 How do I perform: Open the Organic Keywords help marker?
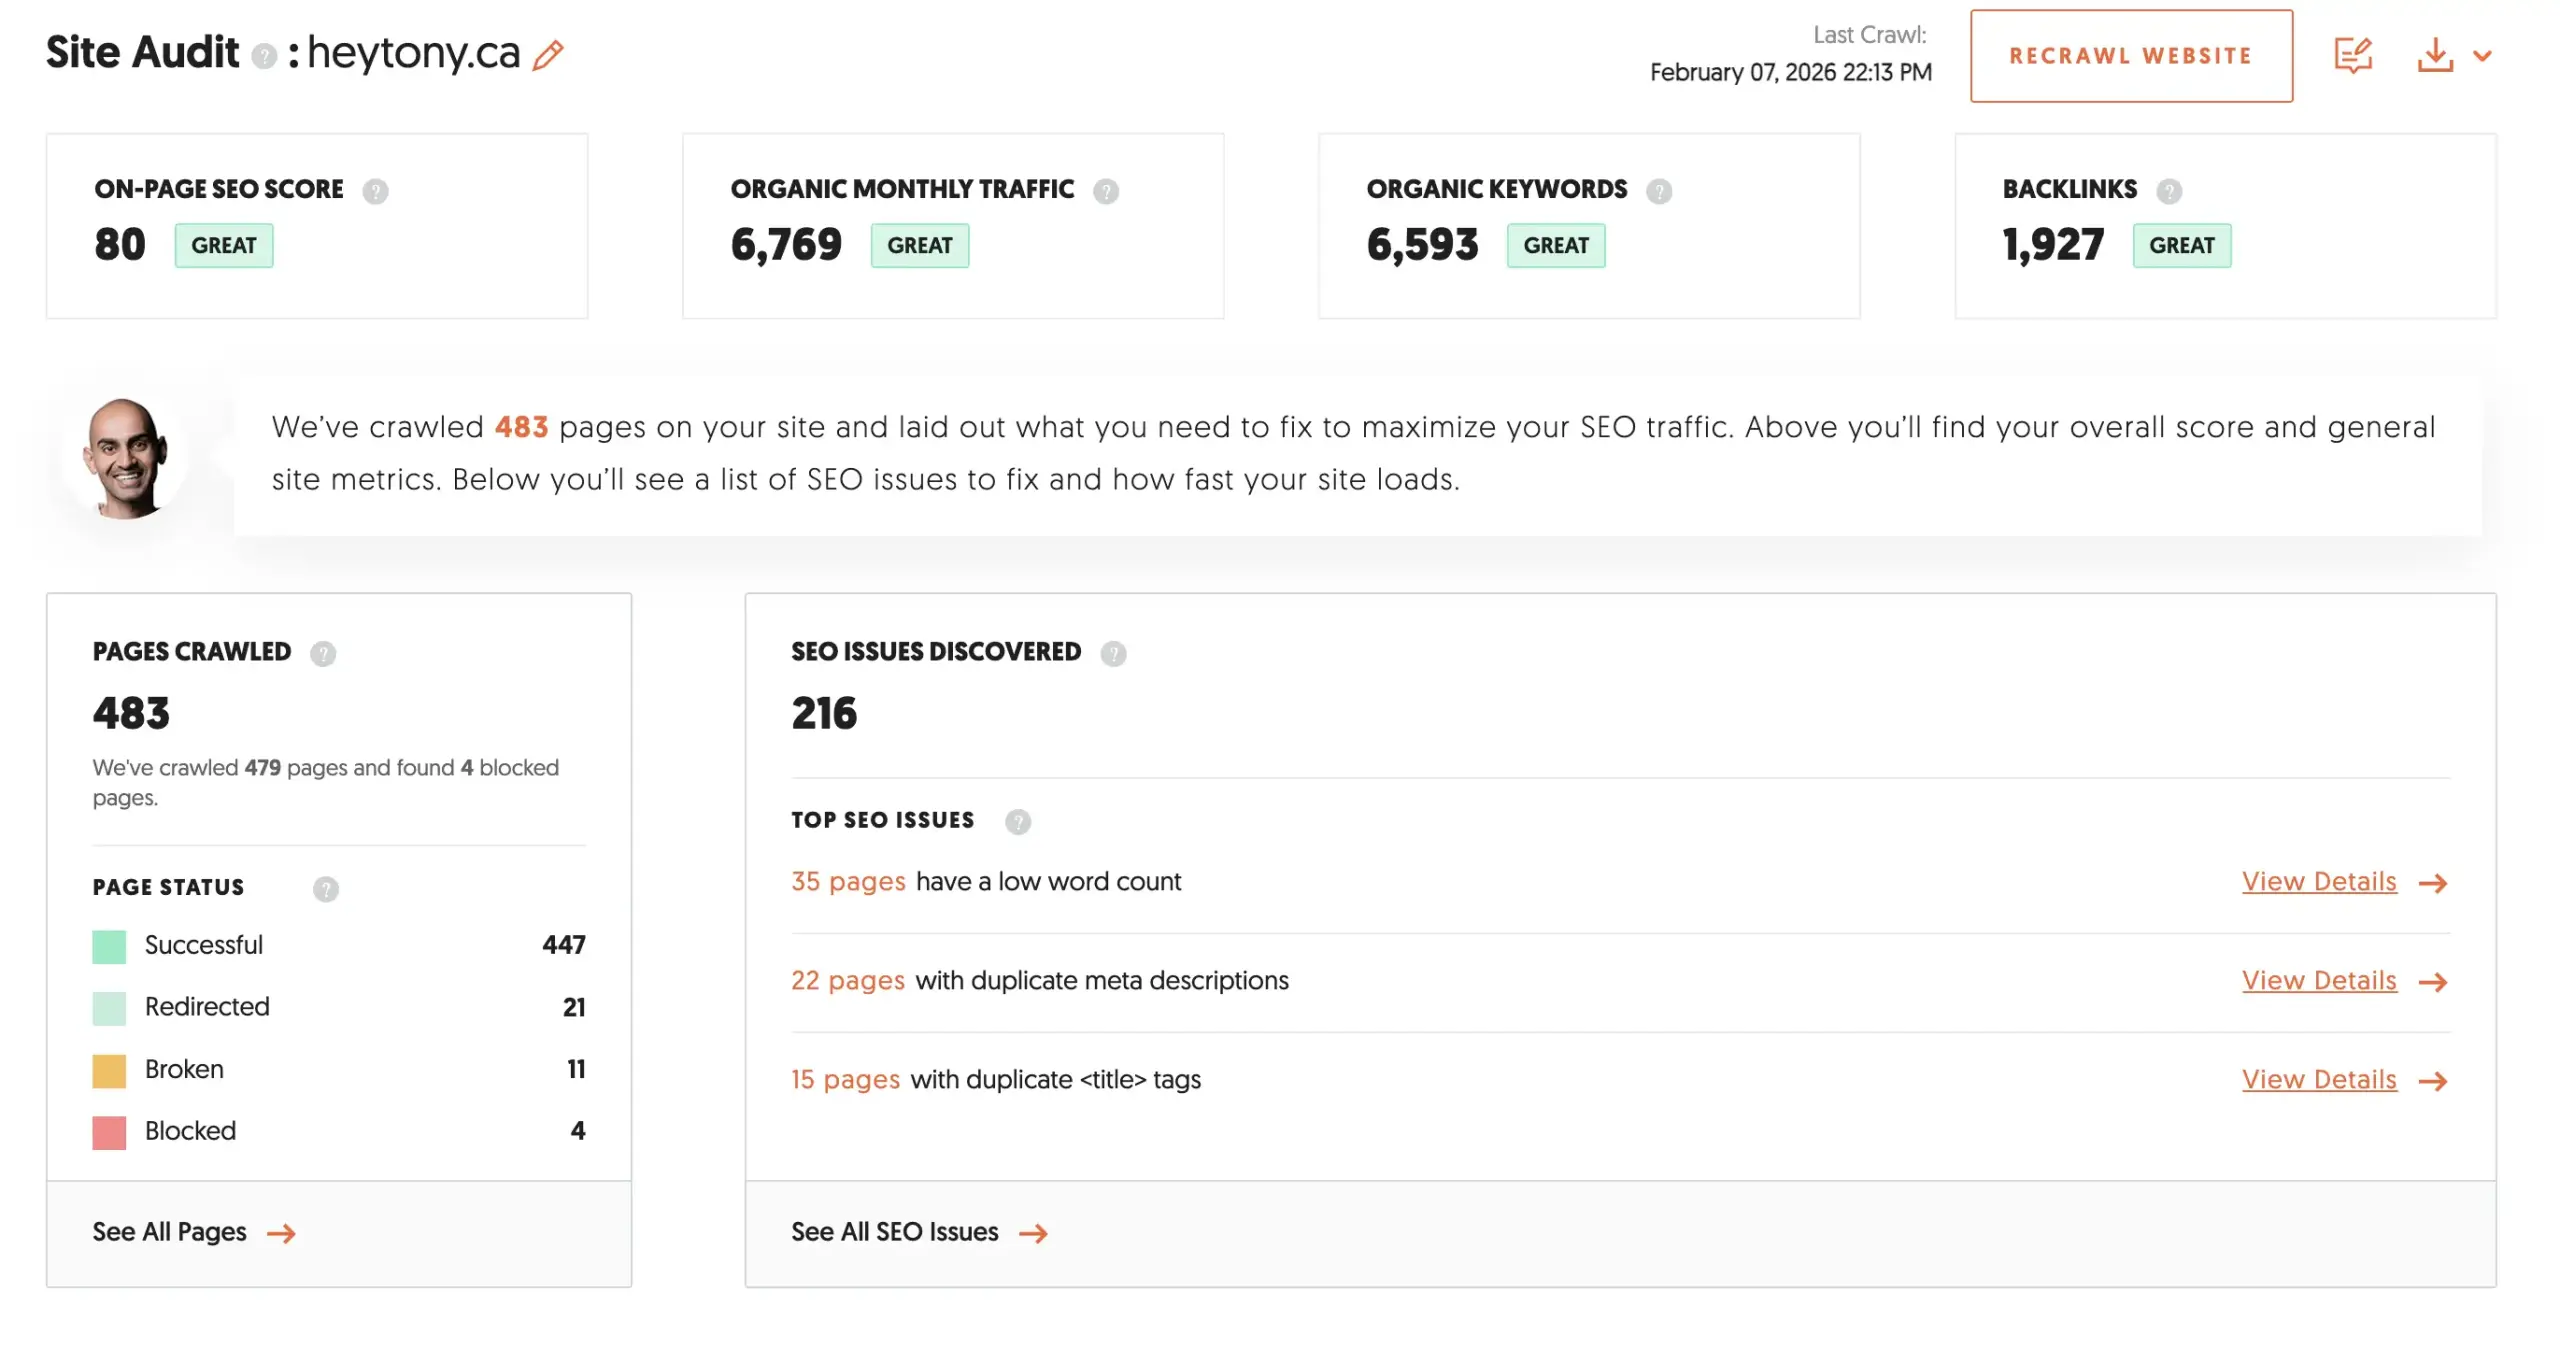tap(1658, 191)
